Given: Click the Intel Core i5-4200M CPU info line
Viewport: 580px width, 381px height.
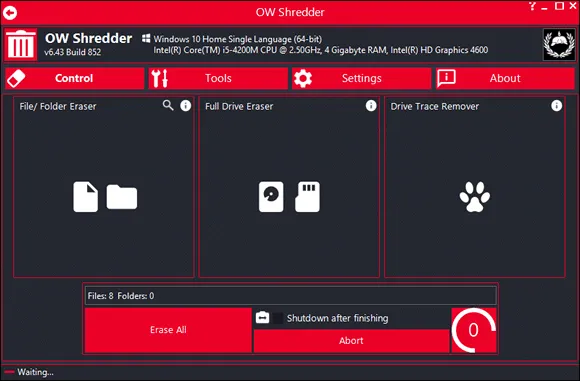Looking at the screenshot, I should 321,50.
